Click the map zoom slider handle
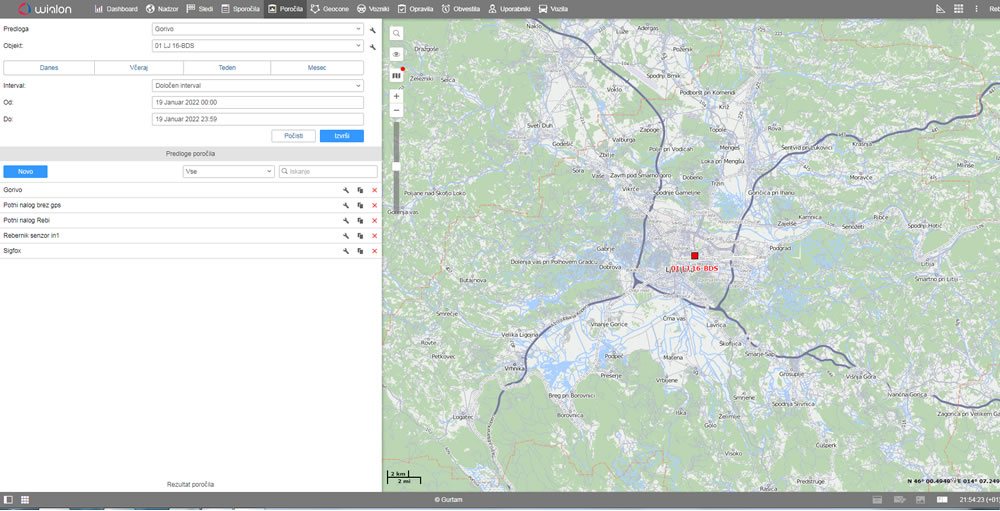This screenshot has height=511, width=1000. click(396, 167)
